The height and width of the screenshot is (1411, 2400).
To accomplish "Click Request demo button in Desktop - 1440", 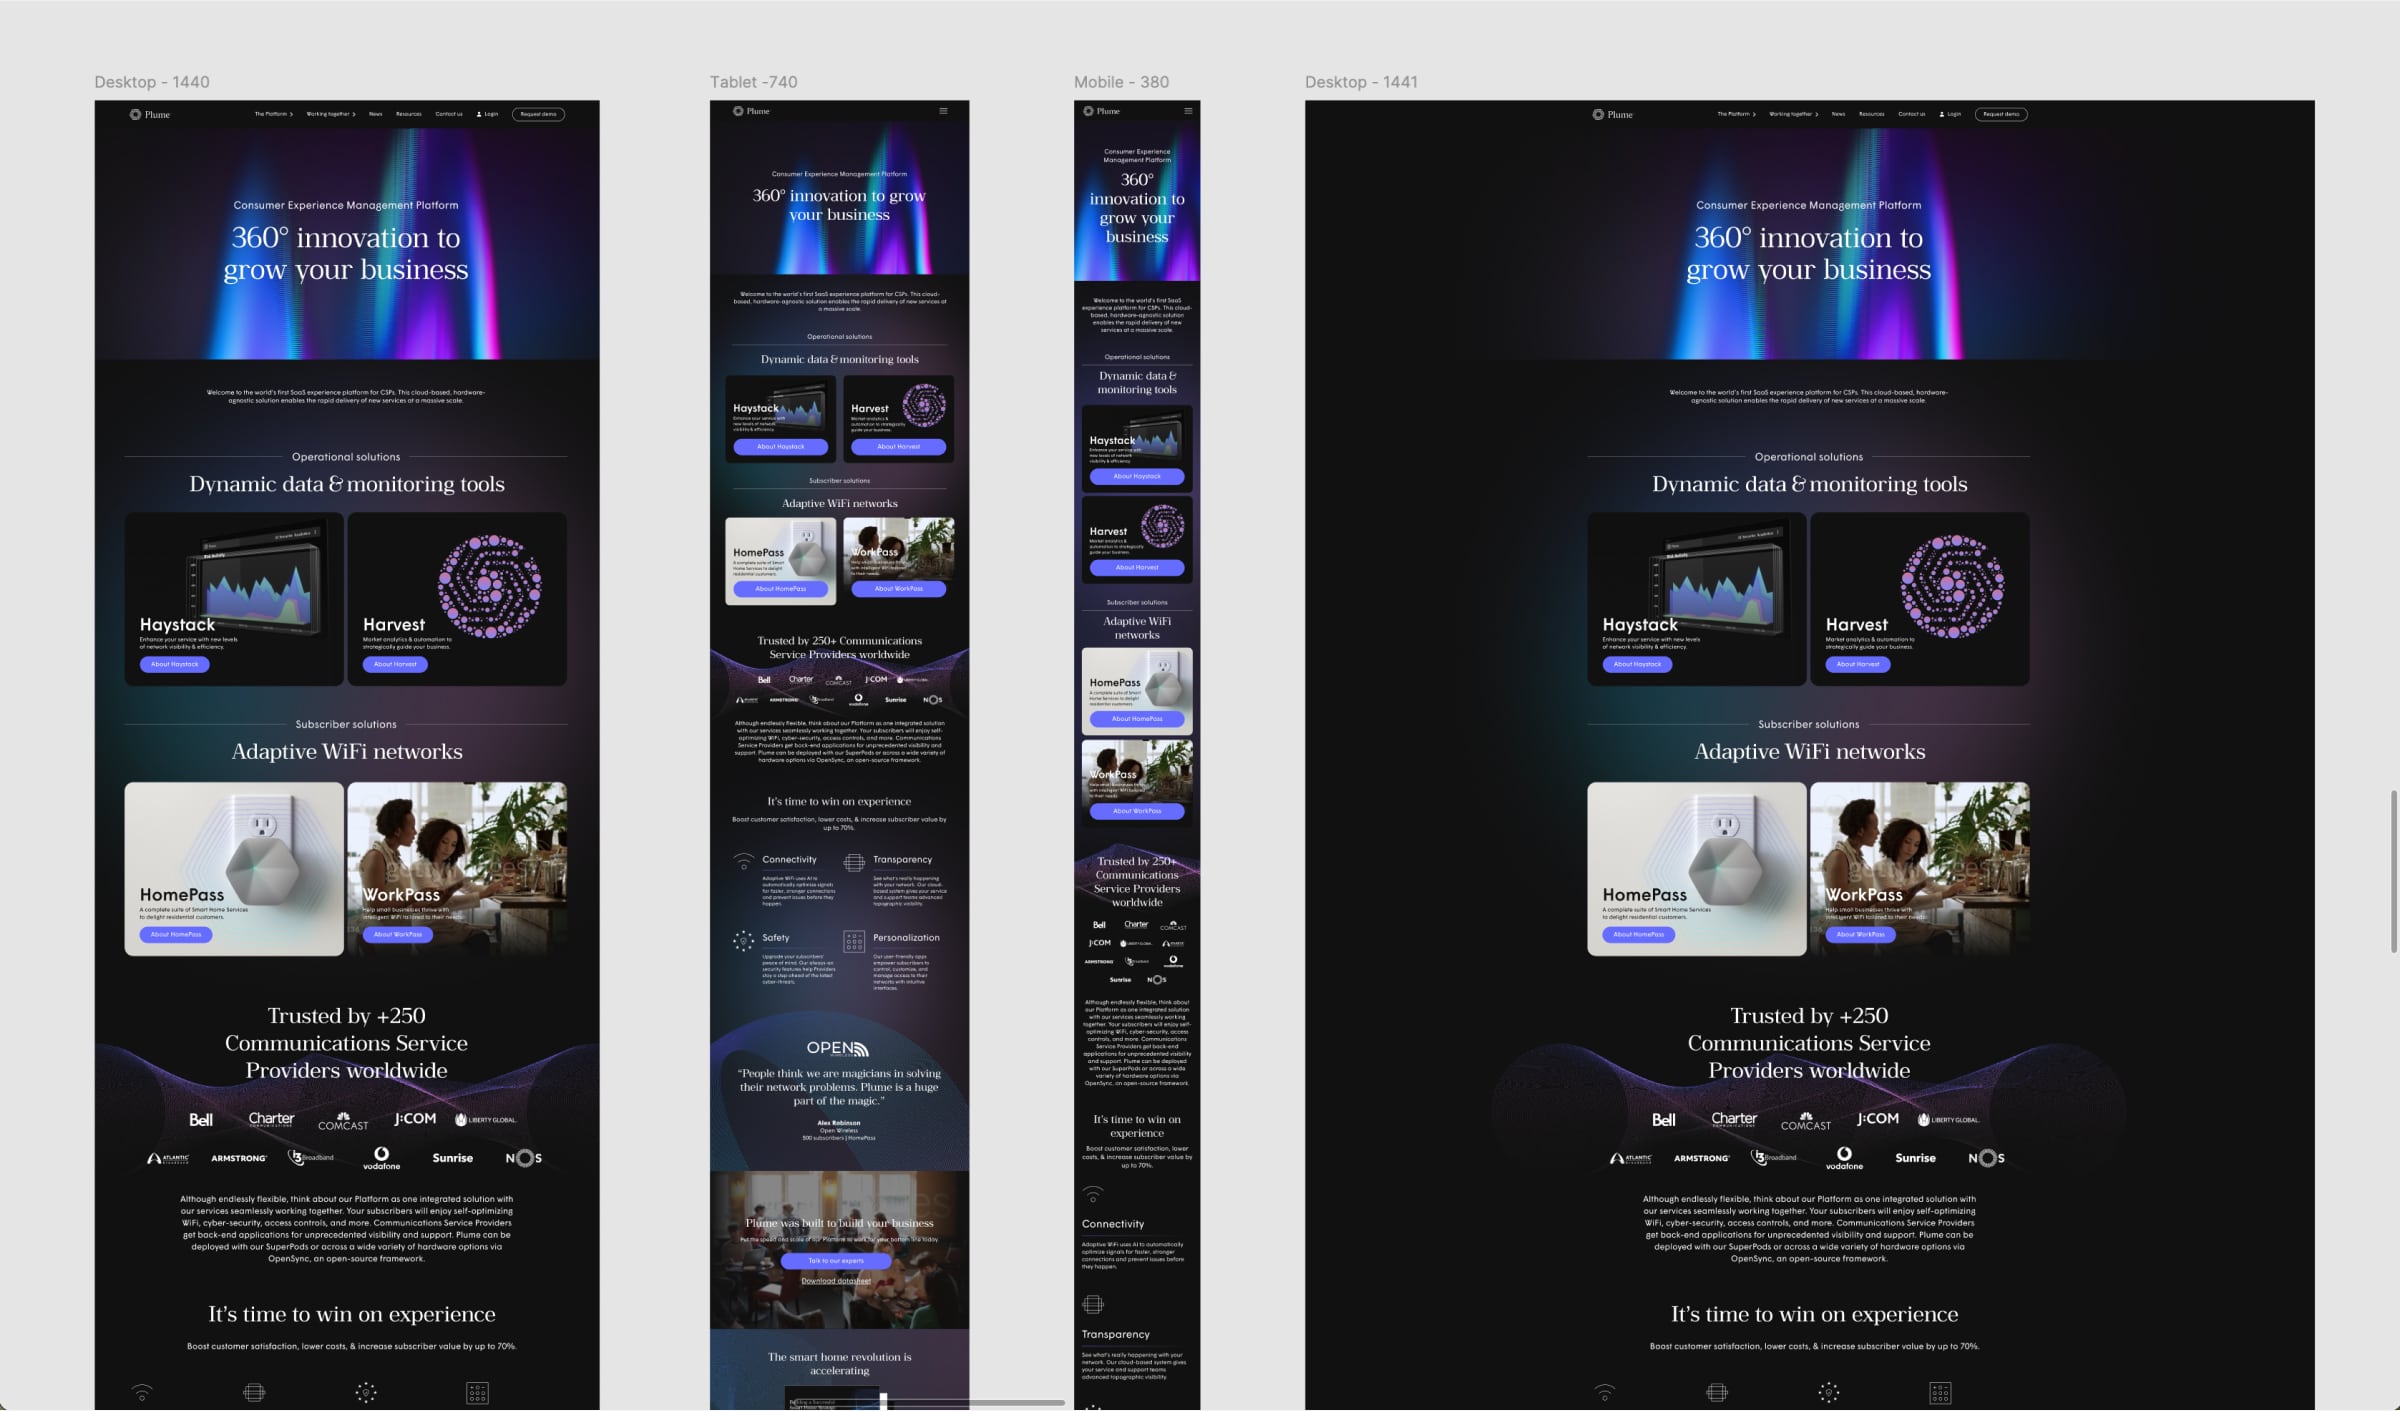I will point(538,114).
